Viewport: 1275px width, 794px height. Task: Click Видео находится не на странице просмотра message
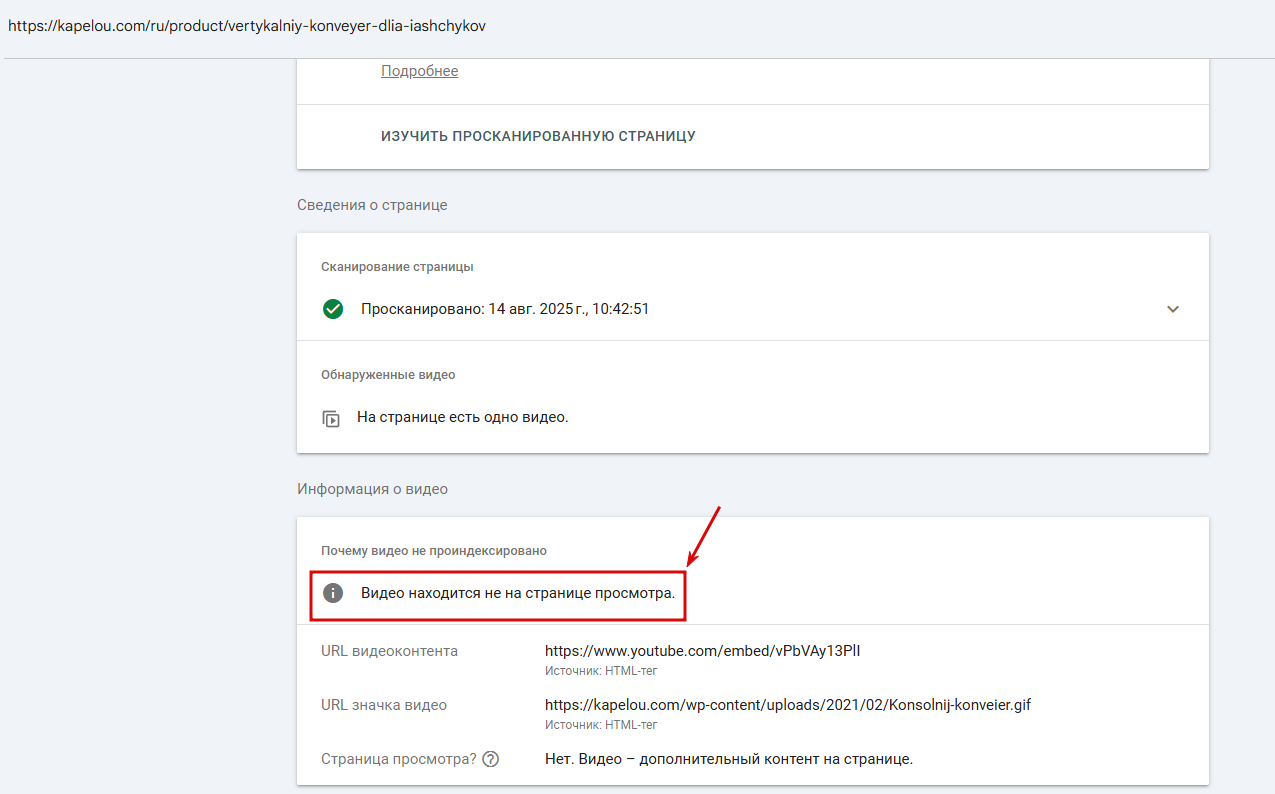click(518, 593)
